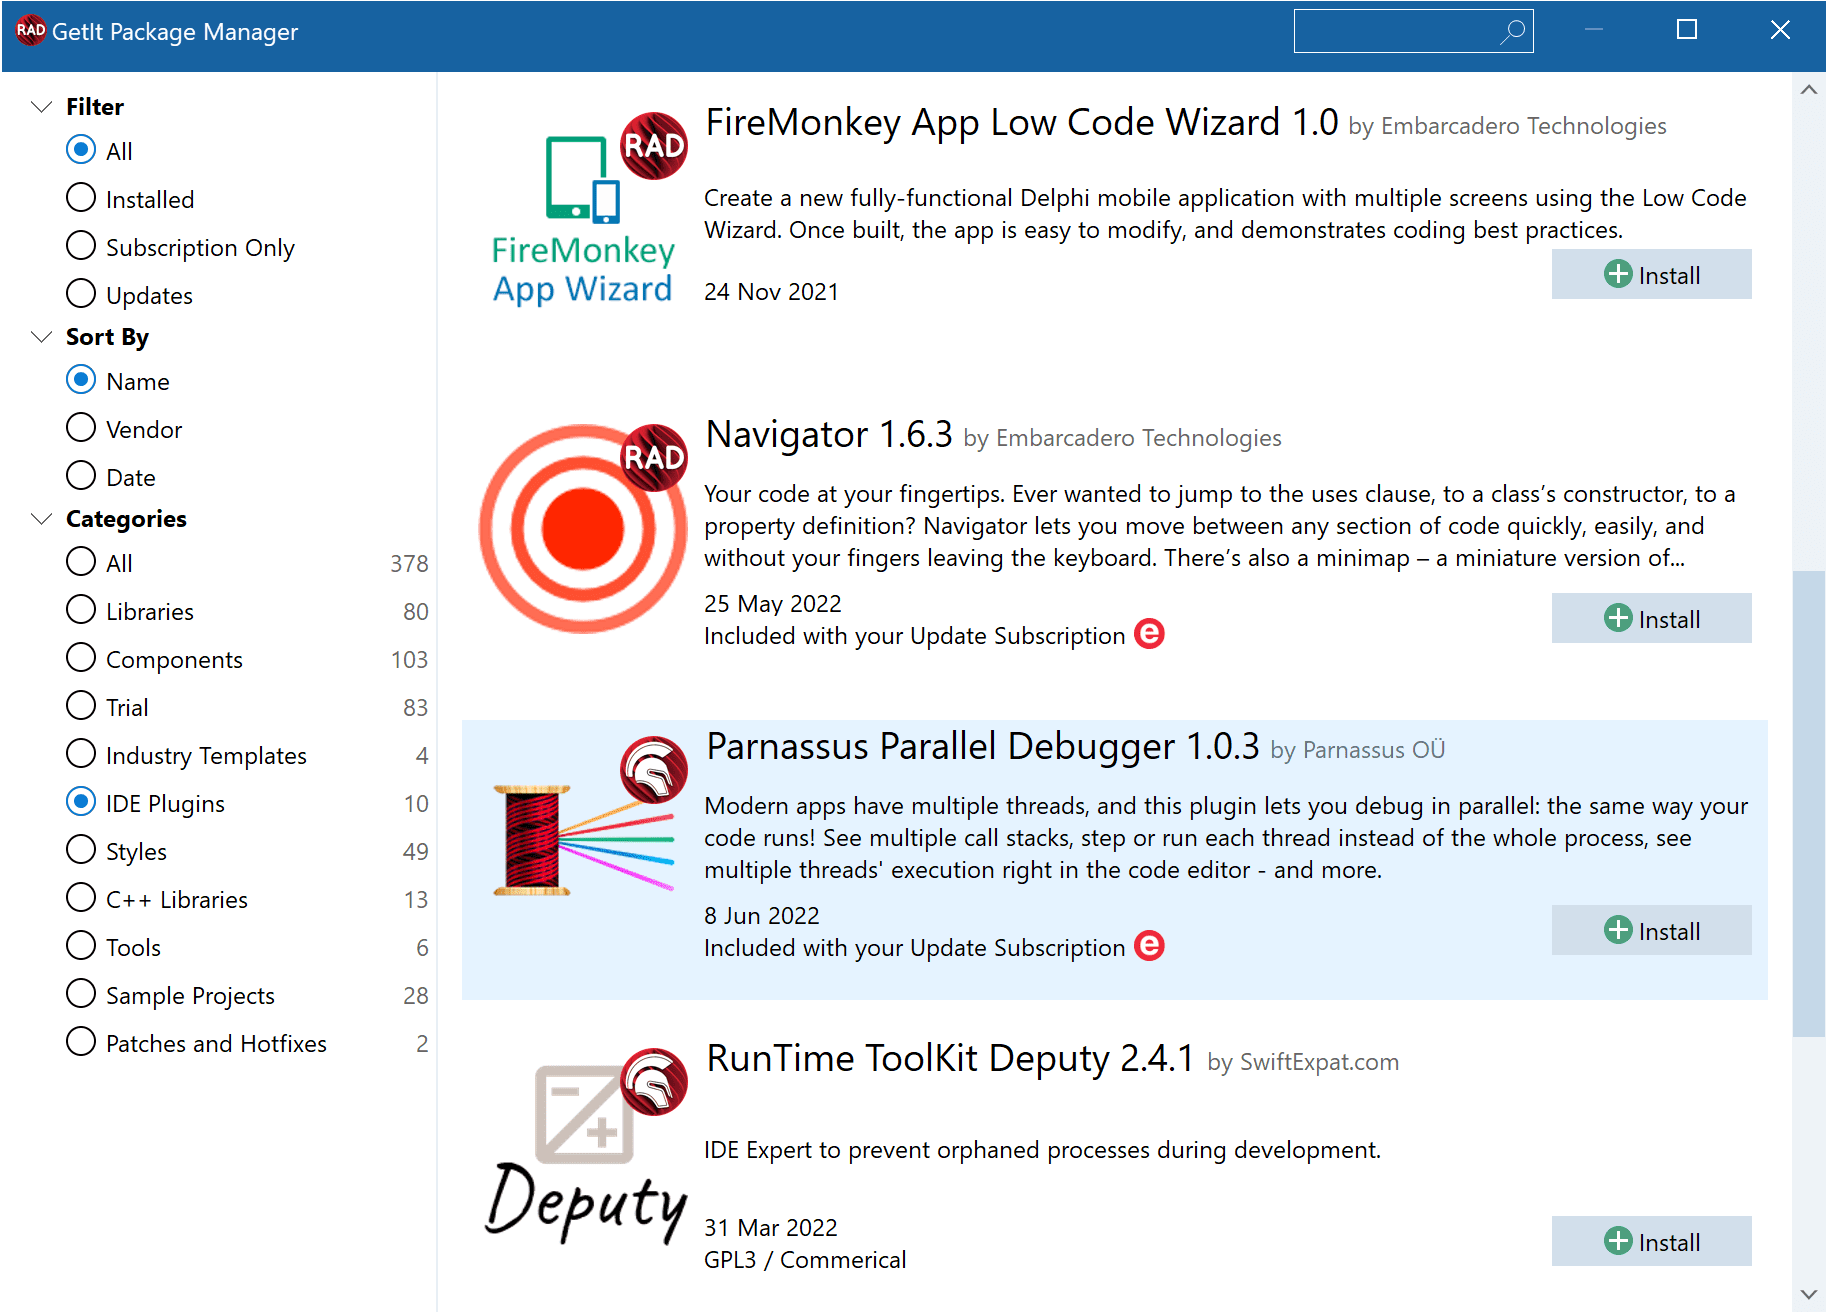Sort packages by Vendor
Viewport: 1828px width, 1314px height.
pyautogui.click(x=81, y=428)
